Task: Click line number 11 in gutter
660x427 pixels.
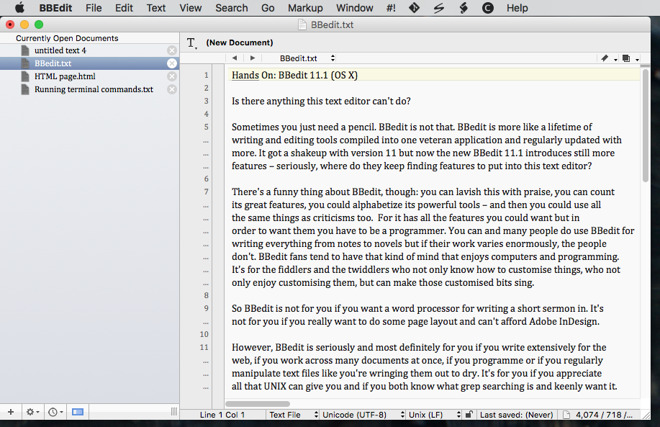Action: point(204,347)
